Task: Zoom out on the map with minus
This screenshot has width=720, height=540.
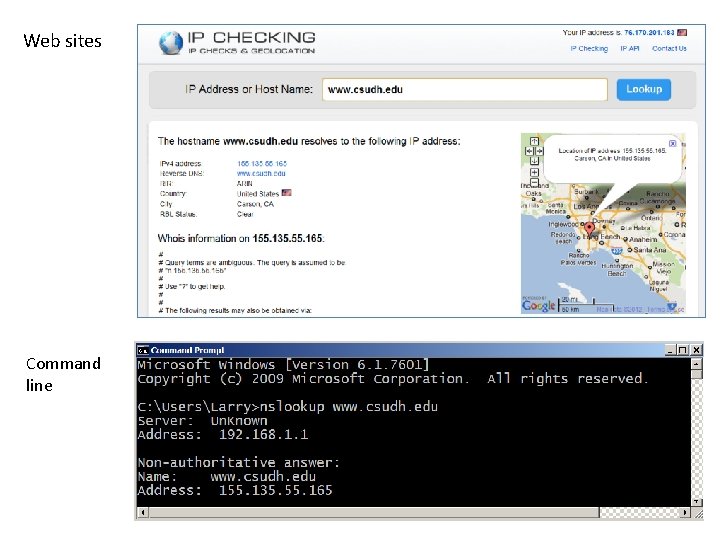Action: pos(534,182)
